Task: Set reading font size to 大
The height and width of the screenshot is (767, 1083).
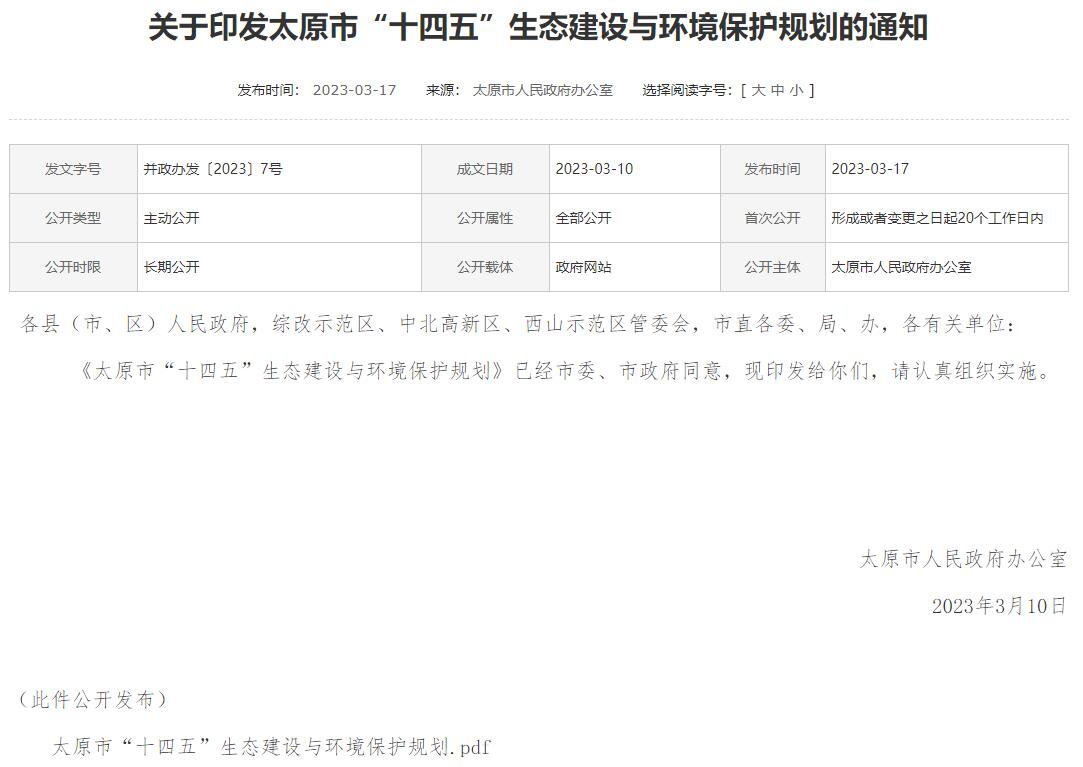Action: (x=758, y=91)
